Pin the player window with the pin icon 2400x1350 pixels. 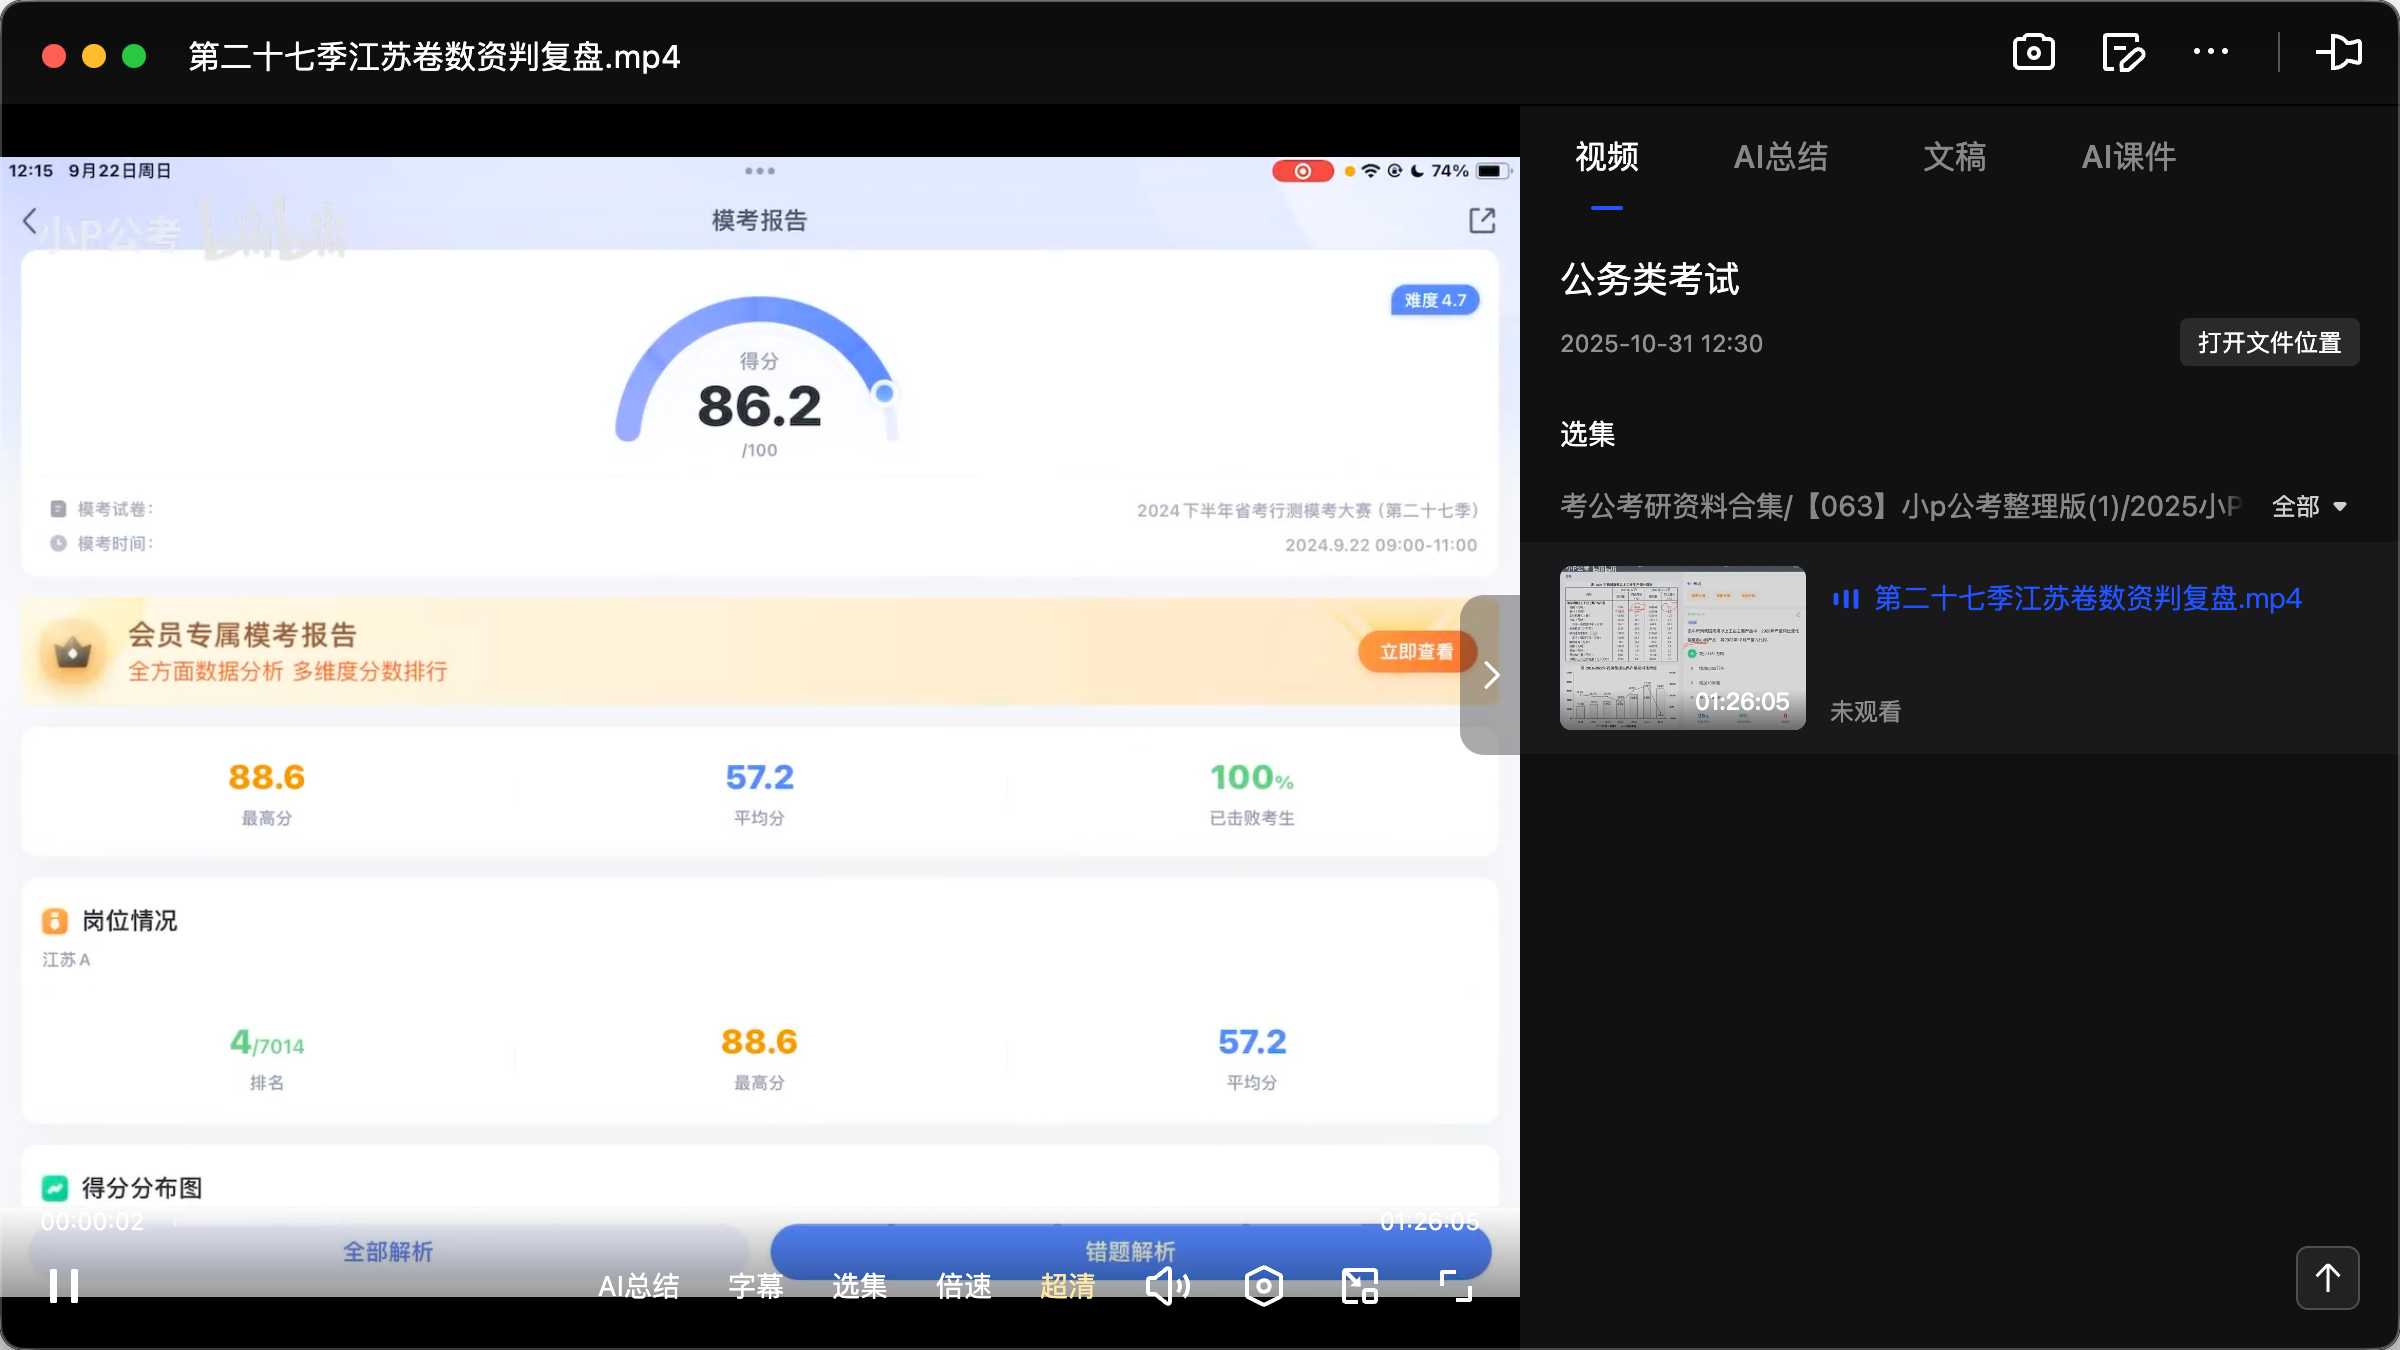click(x=2340, y=52)
